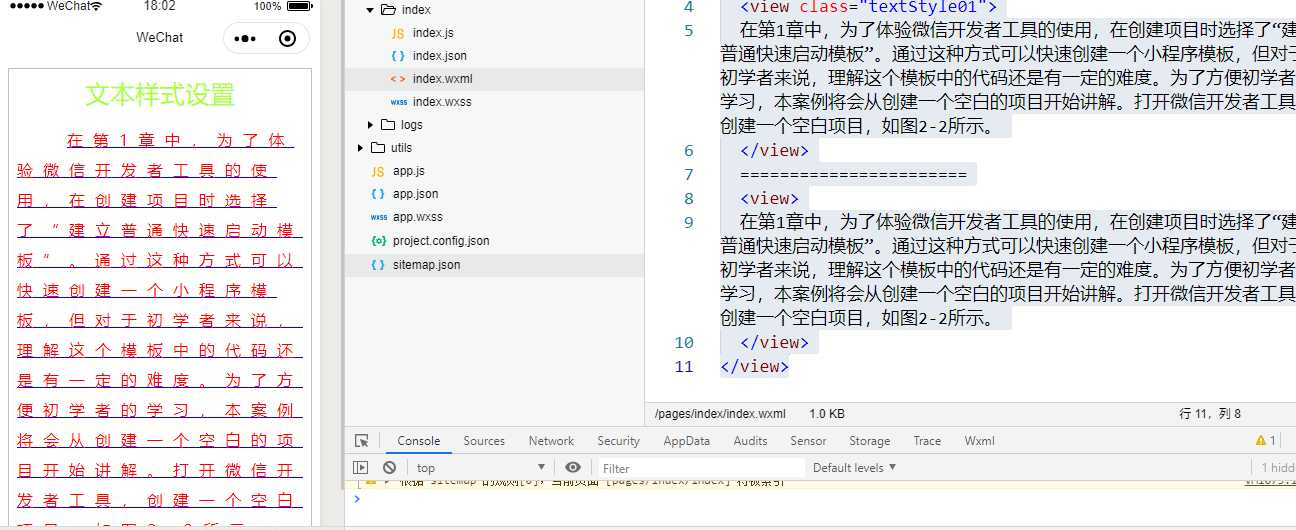The width and height of the screenshot is (1296, 530).
Task: Switch to the Console tab
Action: click(418, 441)
